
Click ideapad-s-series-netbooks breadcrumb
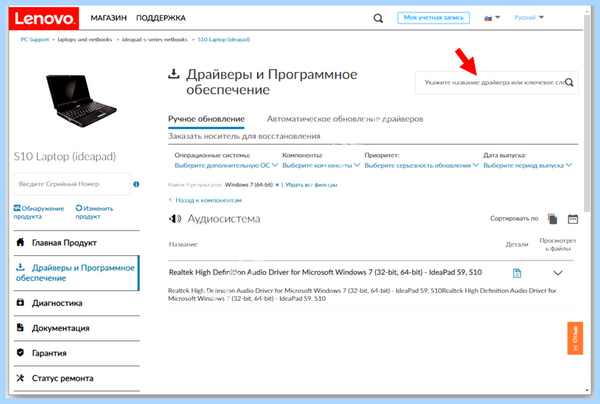pyautogui.click(x=155, y=39)
